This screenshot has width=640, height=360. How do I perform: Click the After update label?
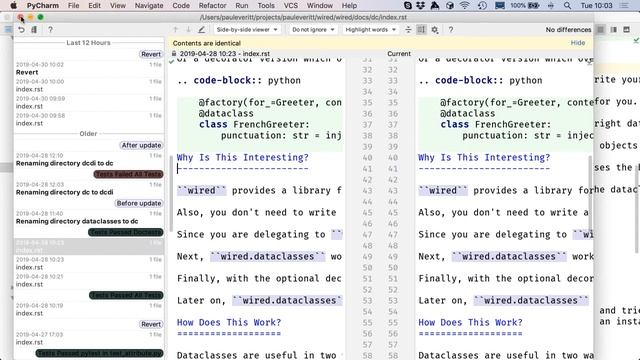[x=141, y=145]
